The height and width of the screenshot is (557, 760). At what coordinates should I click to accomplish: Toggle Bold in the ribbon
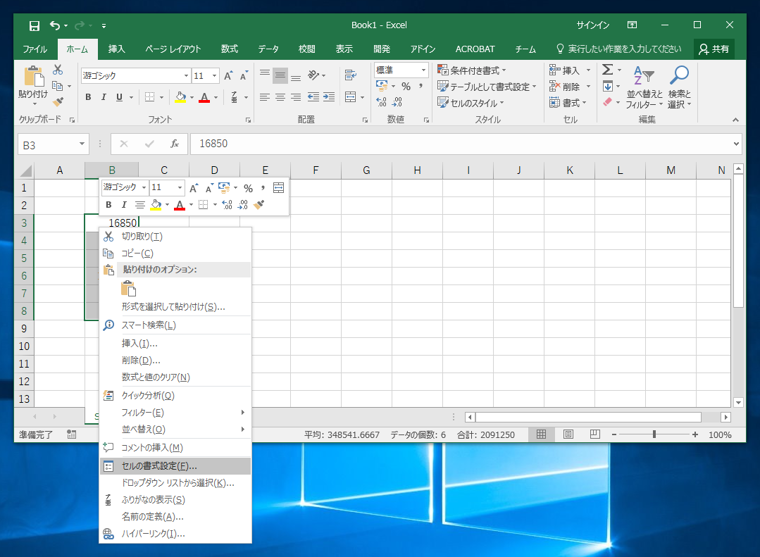[x=88, y=97]
